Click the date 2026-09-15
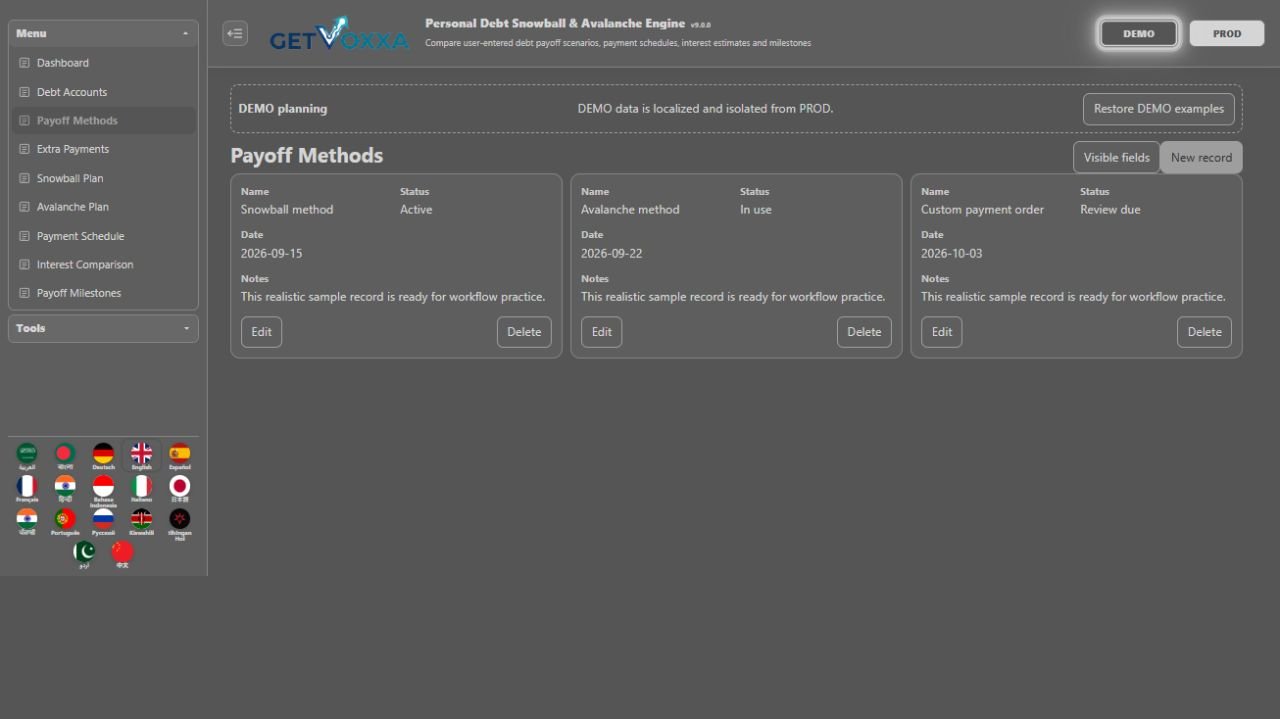1280x719 pixels. tap(271, 254)
